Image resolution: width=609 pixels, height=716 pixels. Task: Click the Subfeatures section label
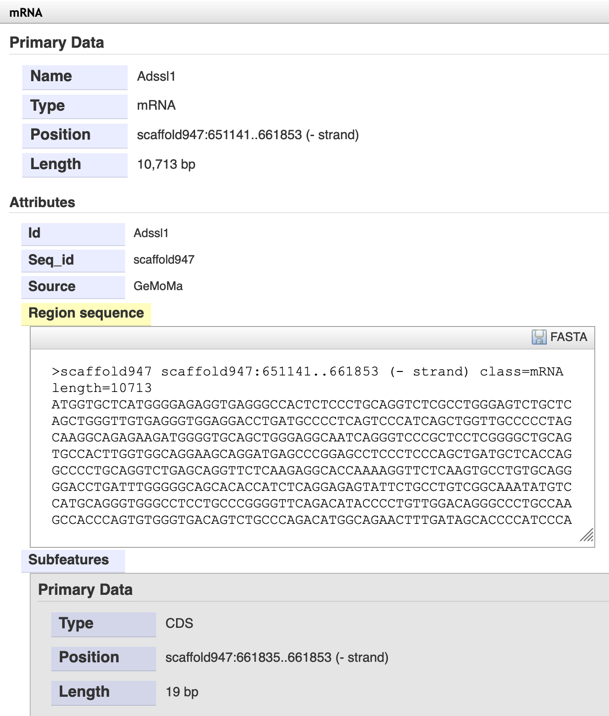click(x=69, y=560)
